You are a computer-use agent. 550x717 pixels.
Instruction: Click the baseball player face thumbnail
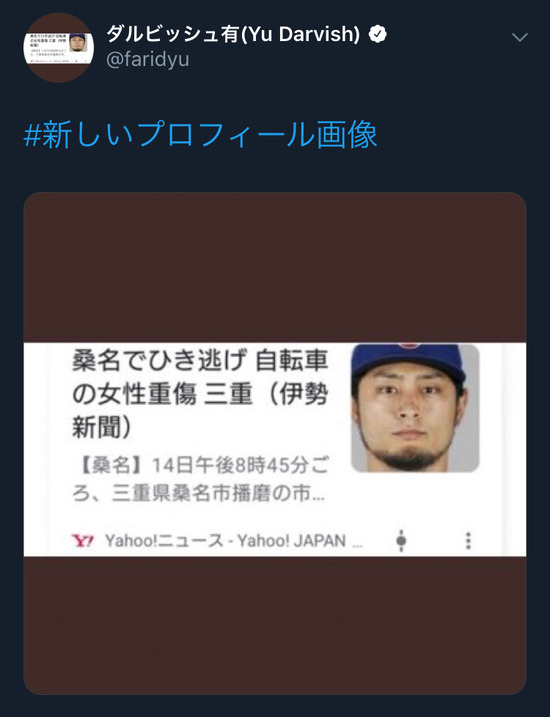click(415, 407)
